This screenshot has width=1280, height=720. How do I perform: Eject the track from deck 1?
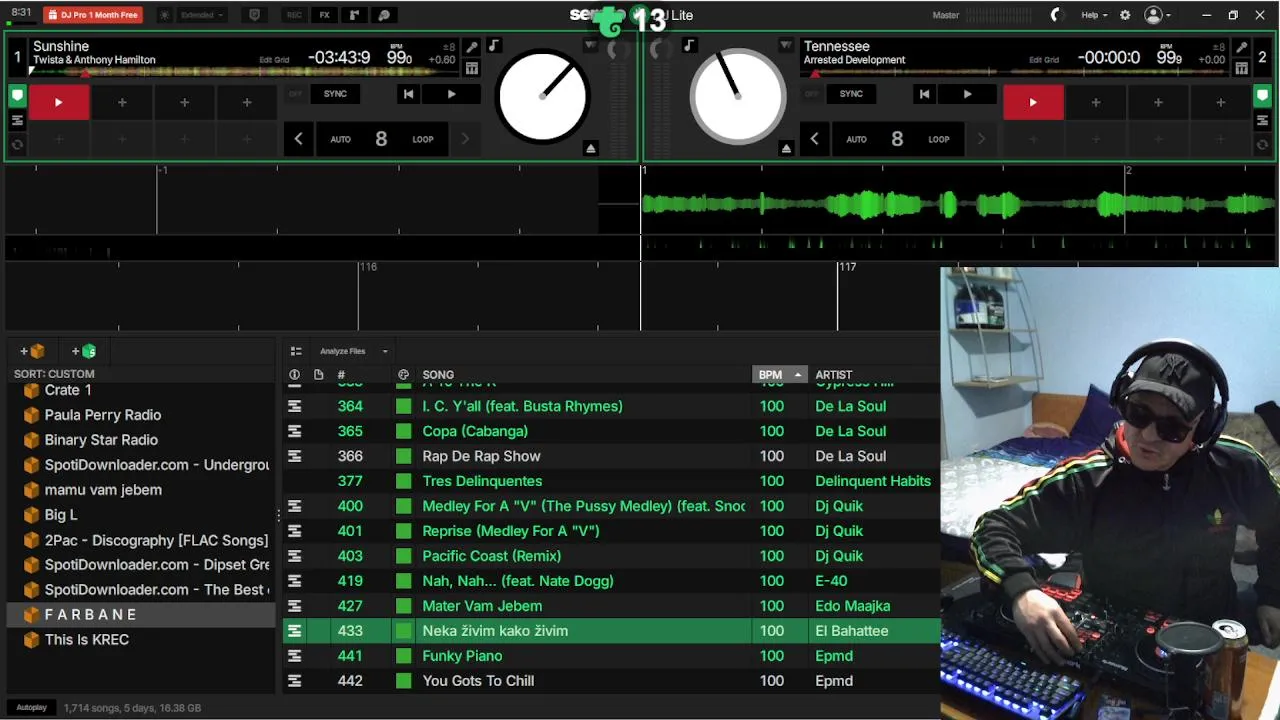(x=591, y=148)
